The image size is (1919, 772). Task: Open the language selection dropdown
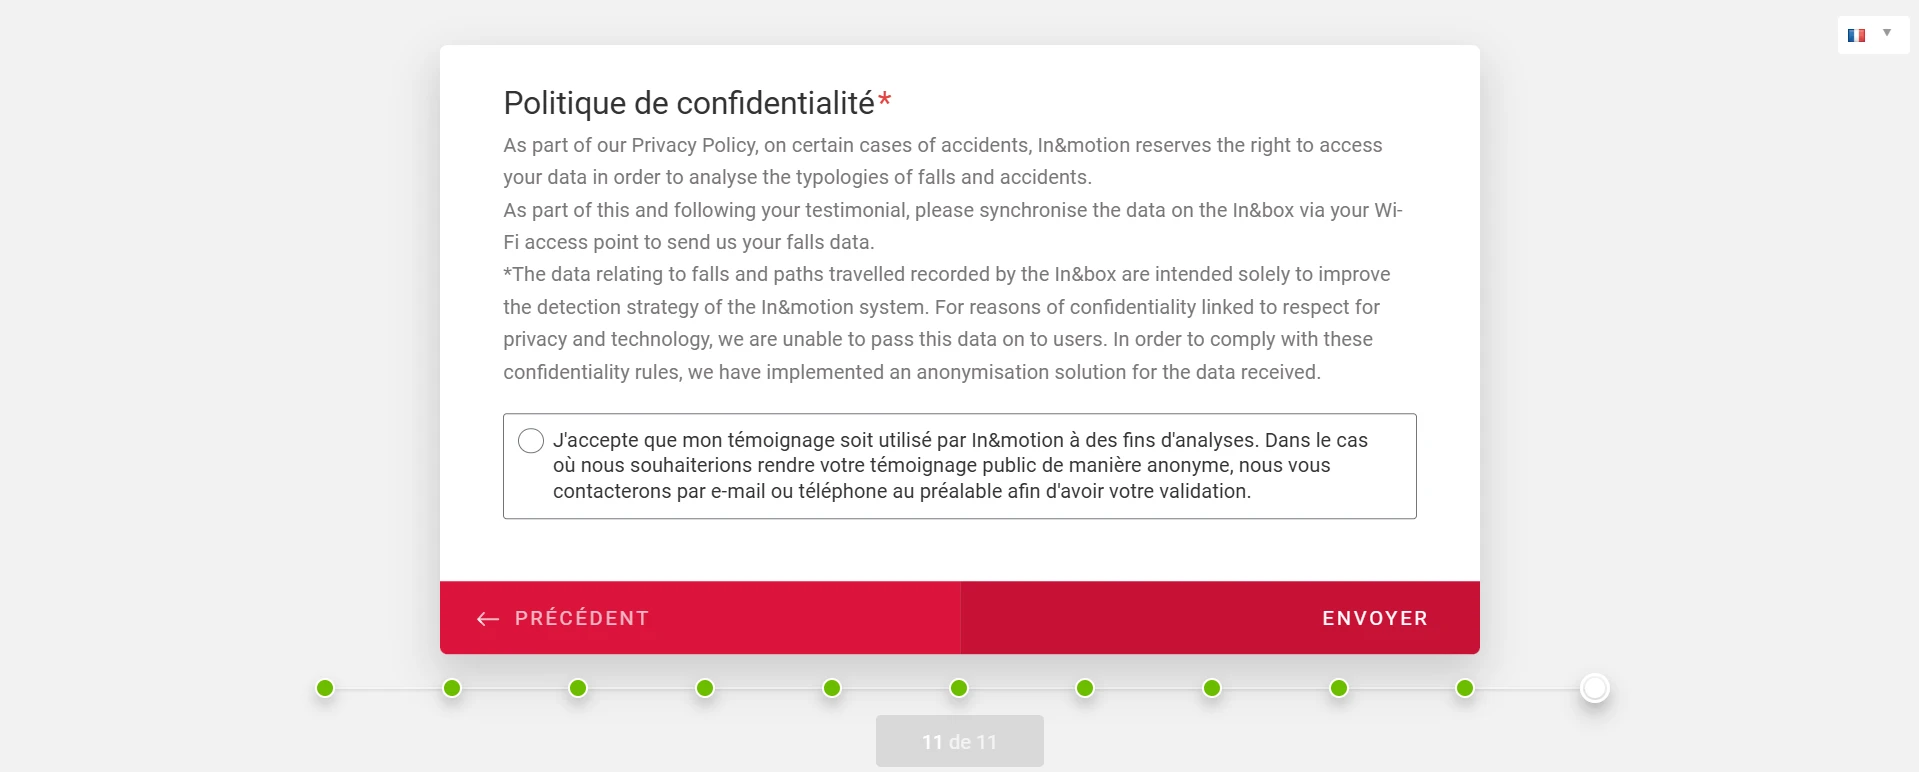click(x=1888, y=32)
